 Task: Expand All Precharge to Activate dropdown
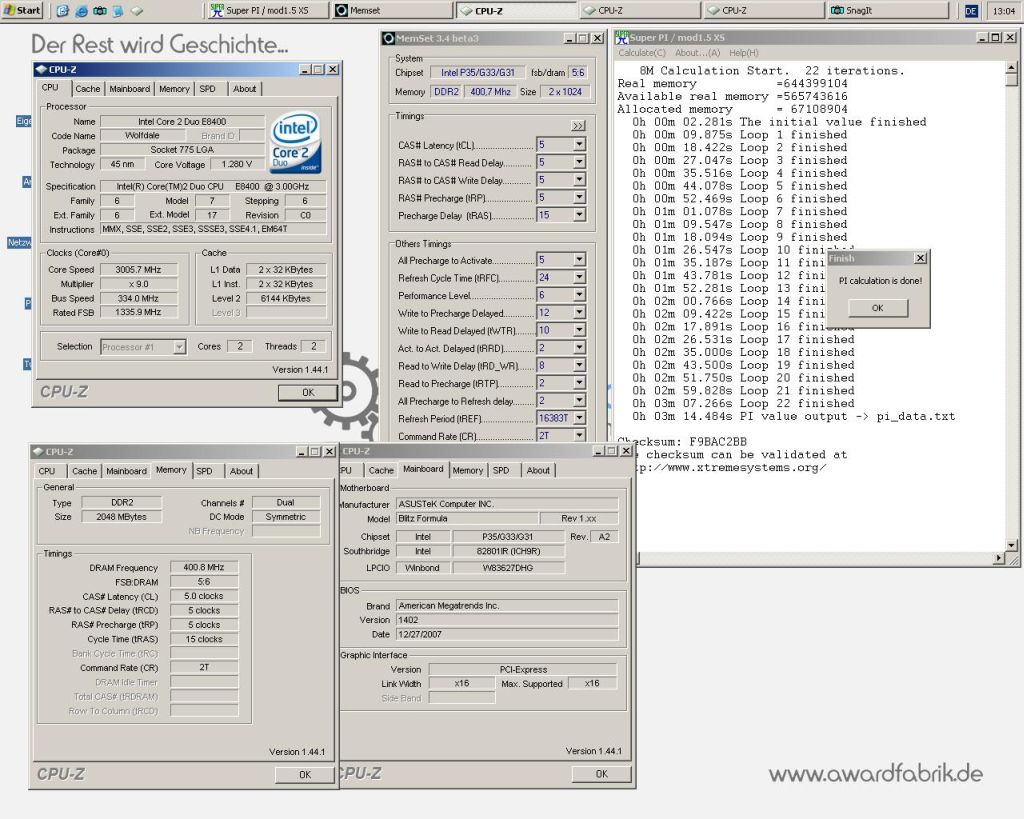click(579, 260)
